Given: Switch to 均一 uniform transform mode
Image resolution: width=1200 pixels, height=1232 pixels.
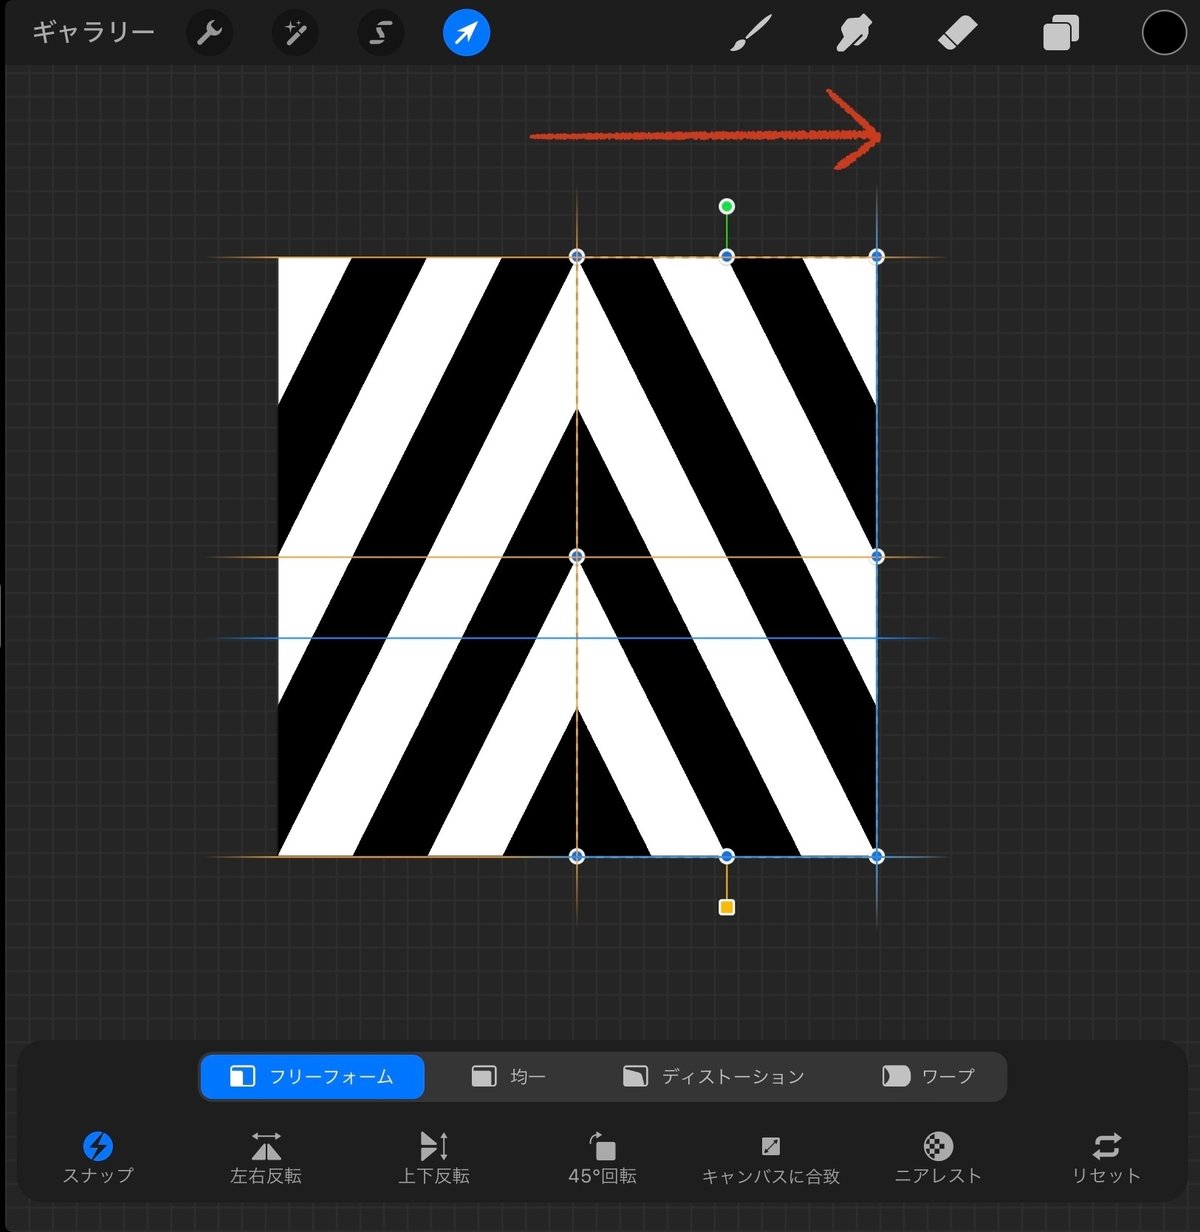Looking at the screenshot, I should (x=508, y=1076).
